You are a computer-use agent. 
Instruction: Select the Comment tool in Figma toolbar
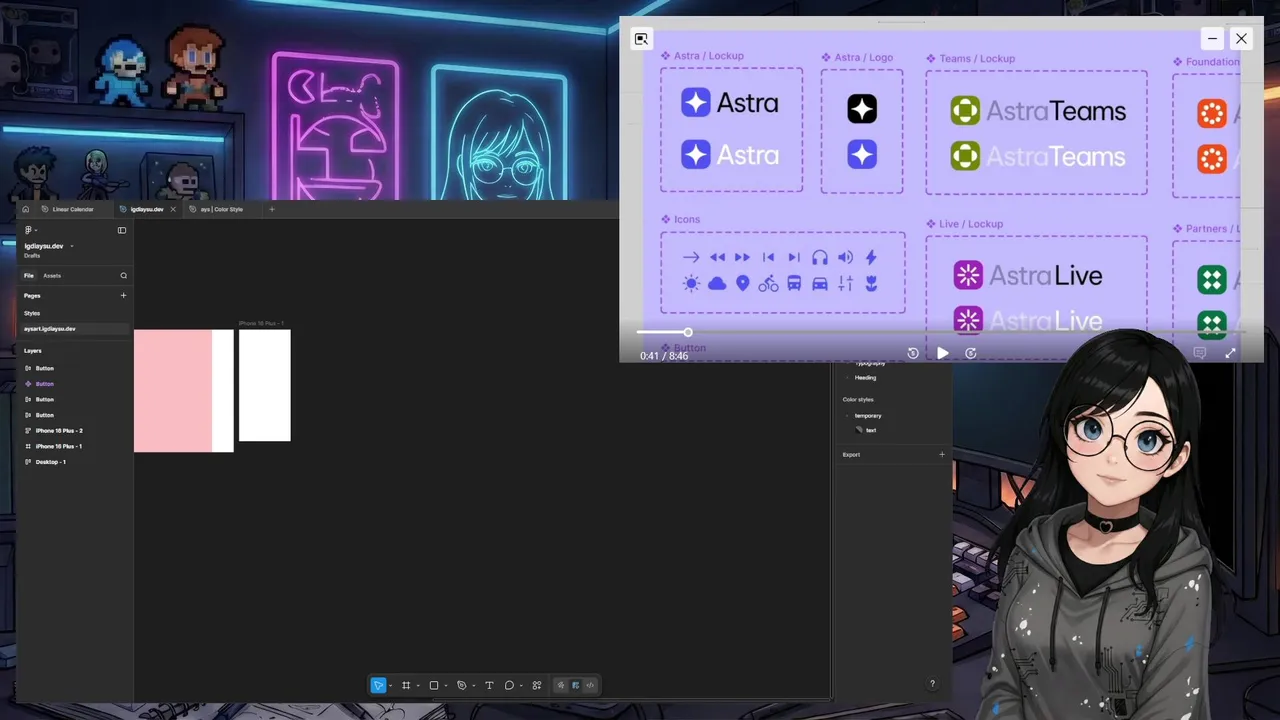(509, 685)
